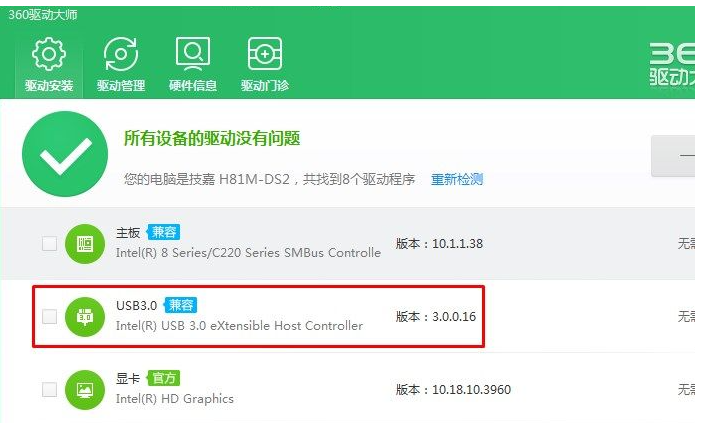Viewport: 701px width, 438px height.
Task: Click the USB3.0 green device icon
Action: click(85, 317)
